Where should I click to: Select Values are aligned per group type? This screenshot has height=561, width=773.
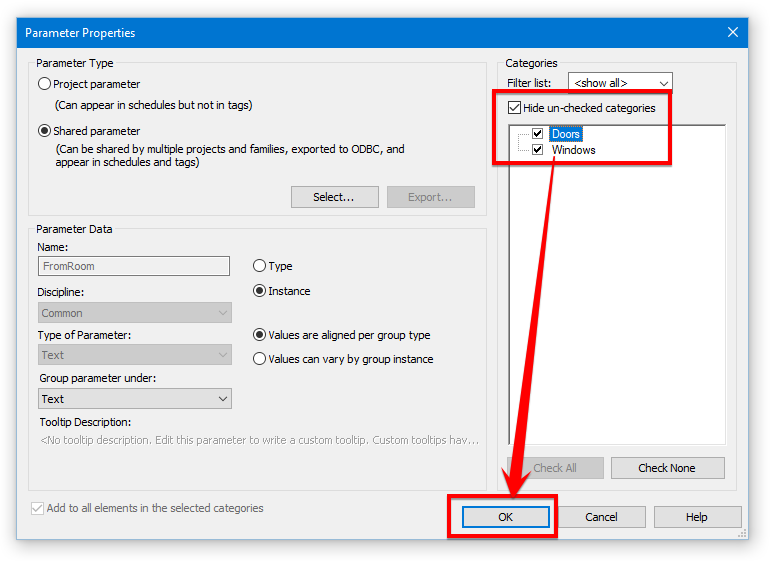click(x=259, y=335)
